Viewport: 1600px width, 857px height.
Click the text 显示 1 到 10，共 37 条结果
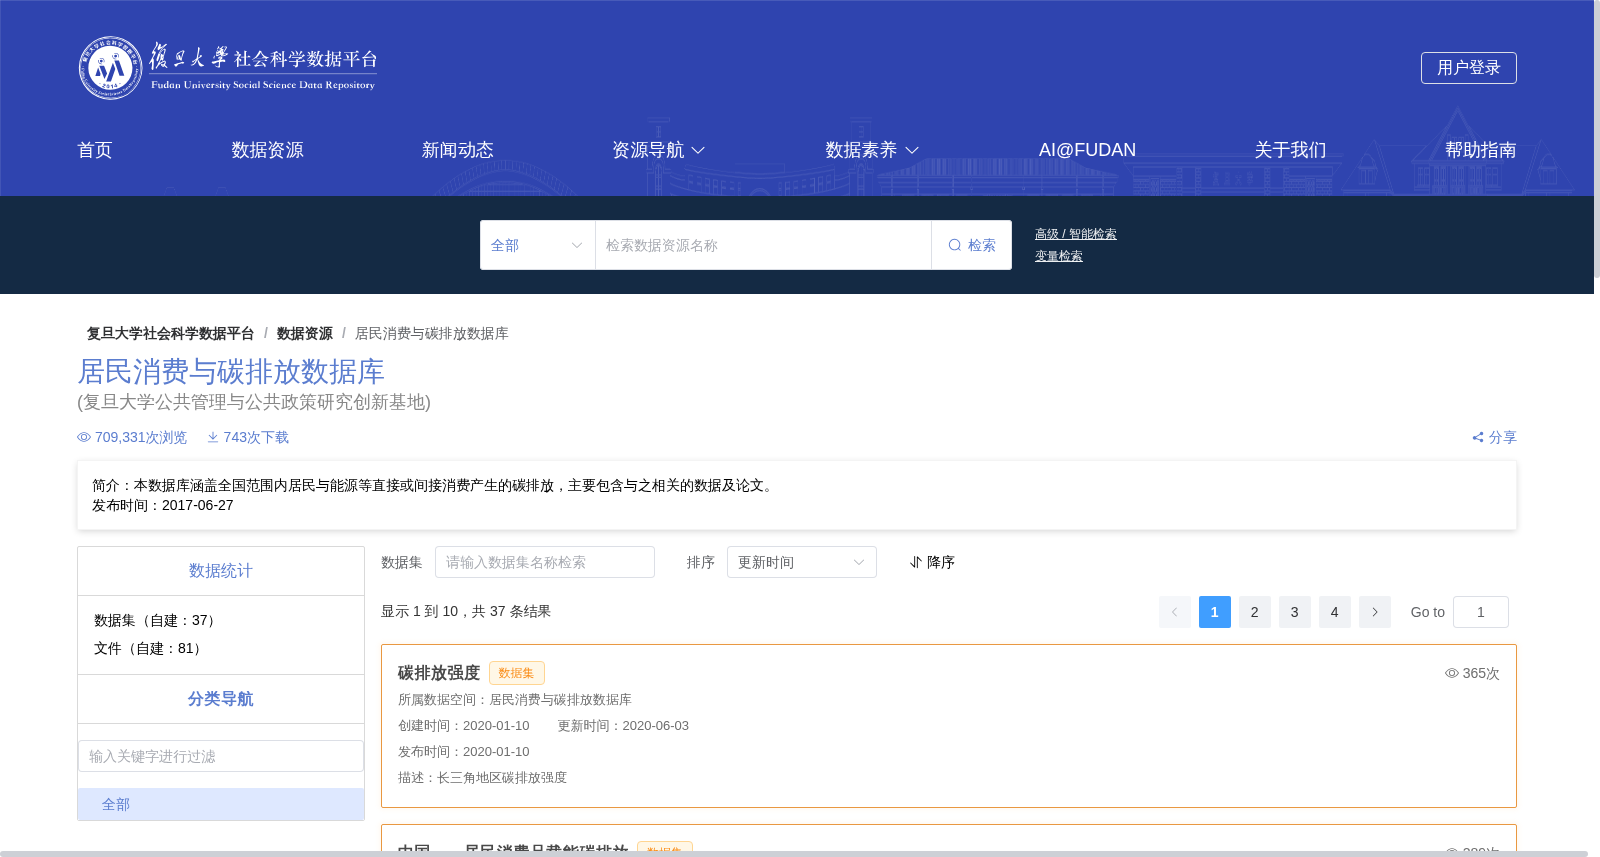coord(466,611)
